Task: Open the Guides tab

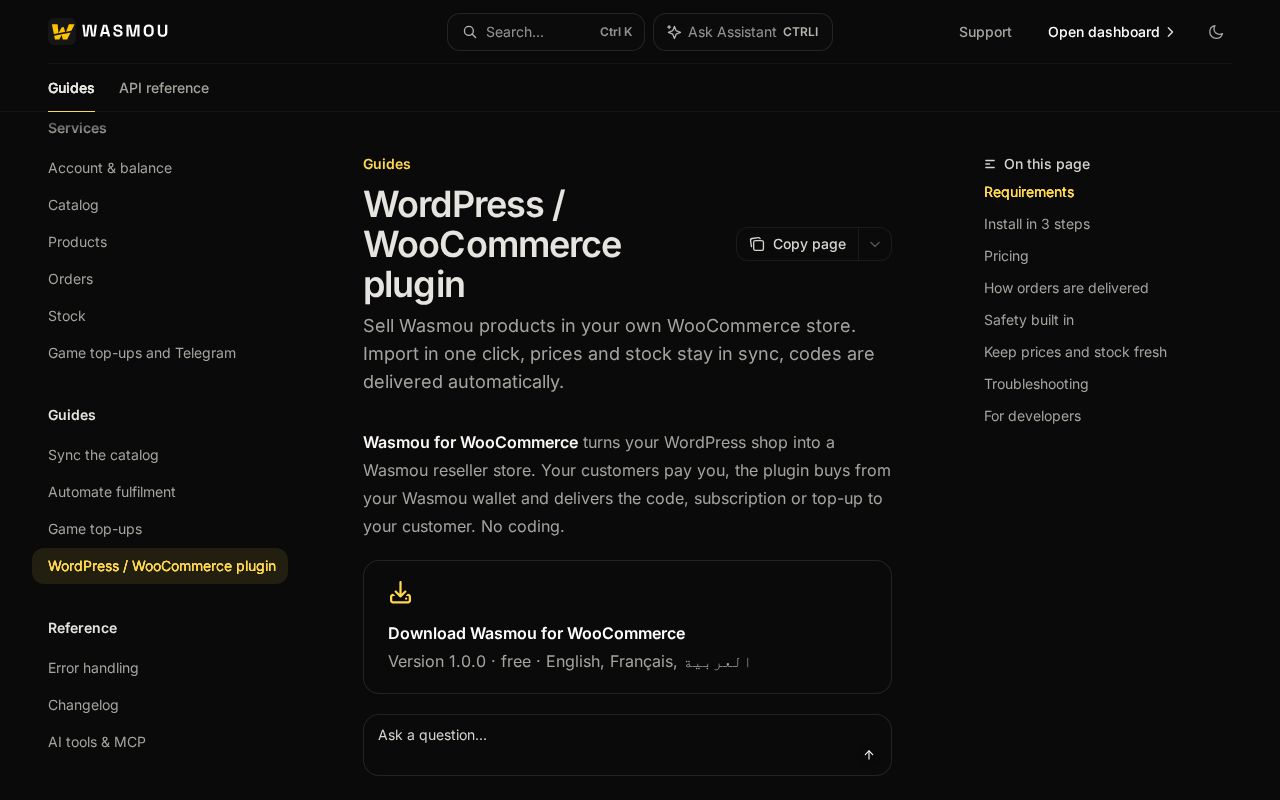Action: pyautogui.click(x=71, y=88)
